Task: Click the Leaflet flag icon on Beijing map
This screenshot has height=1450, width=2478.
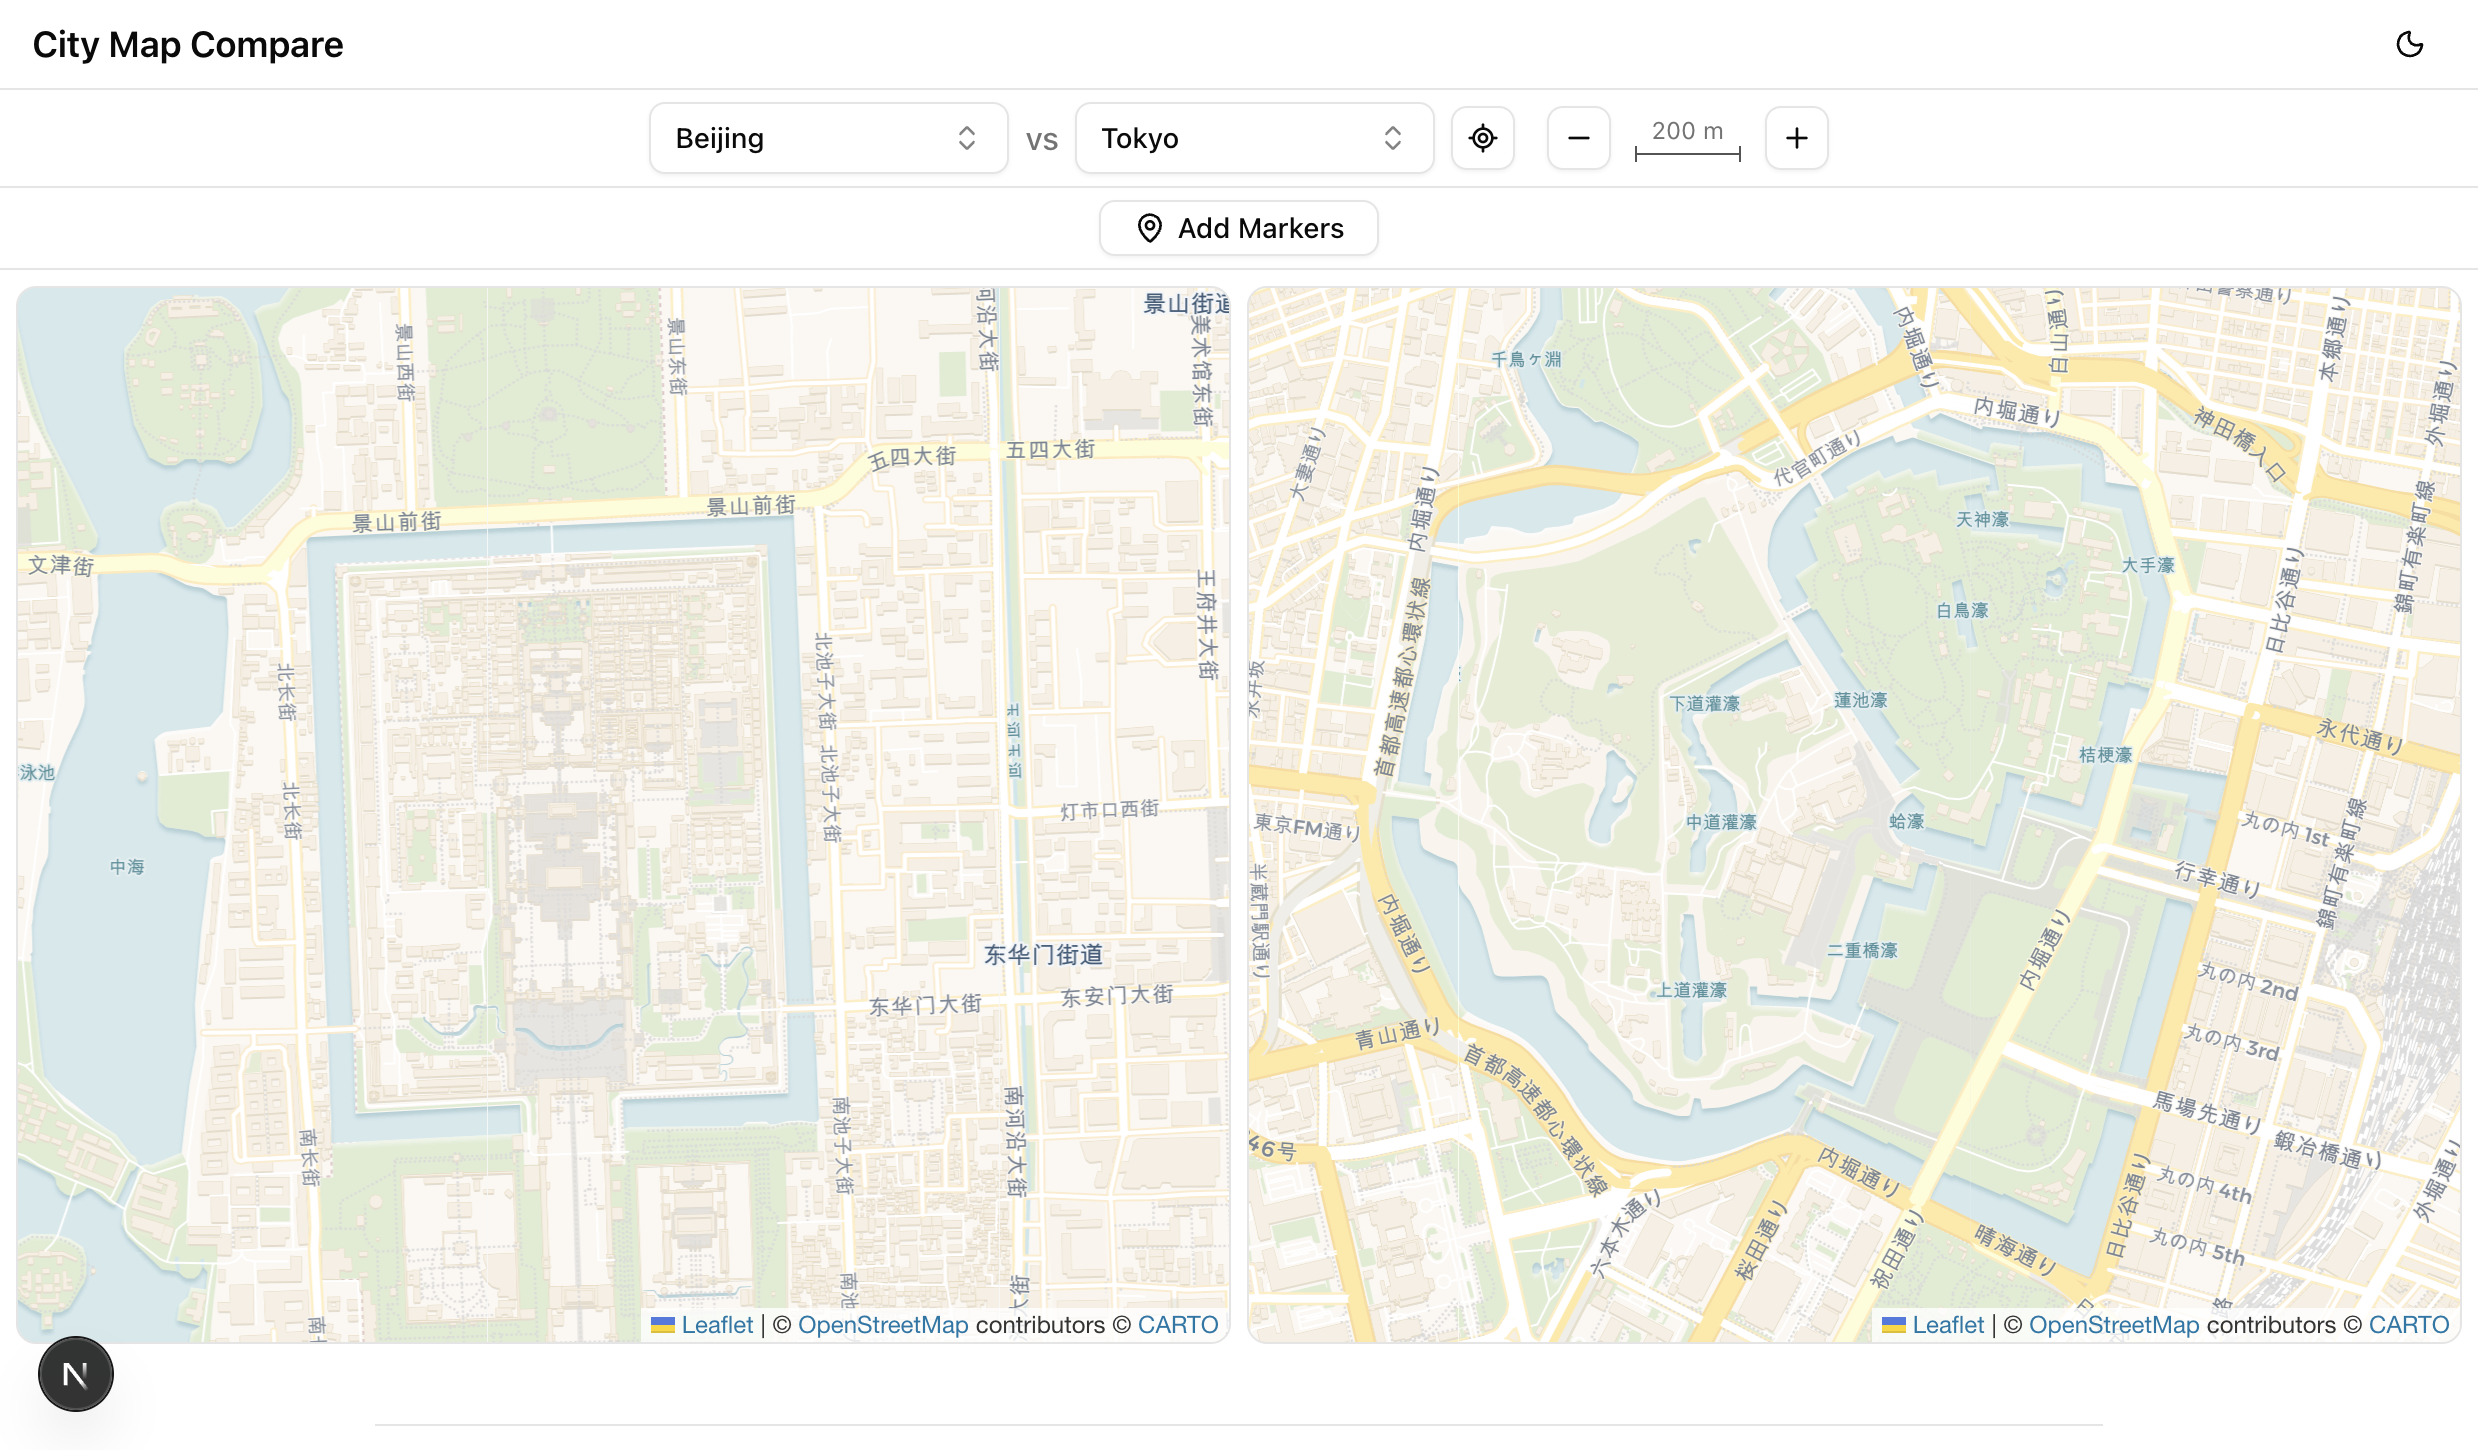Action: (x=662, y=1325)
